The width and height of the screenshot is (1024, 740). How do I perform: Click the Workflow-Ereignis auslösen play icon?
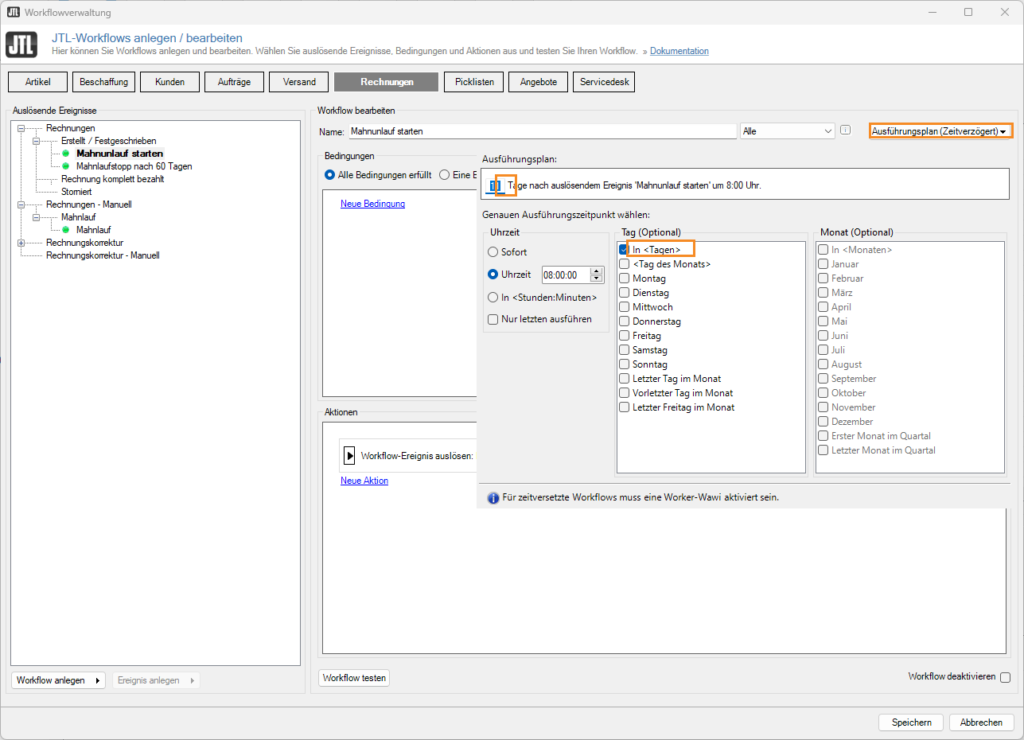tap(351, 455)
